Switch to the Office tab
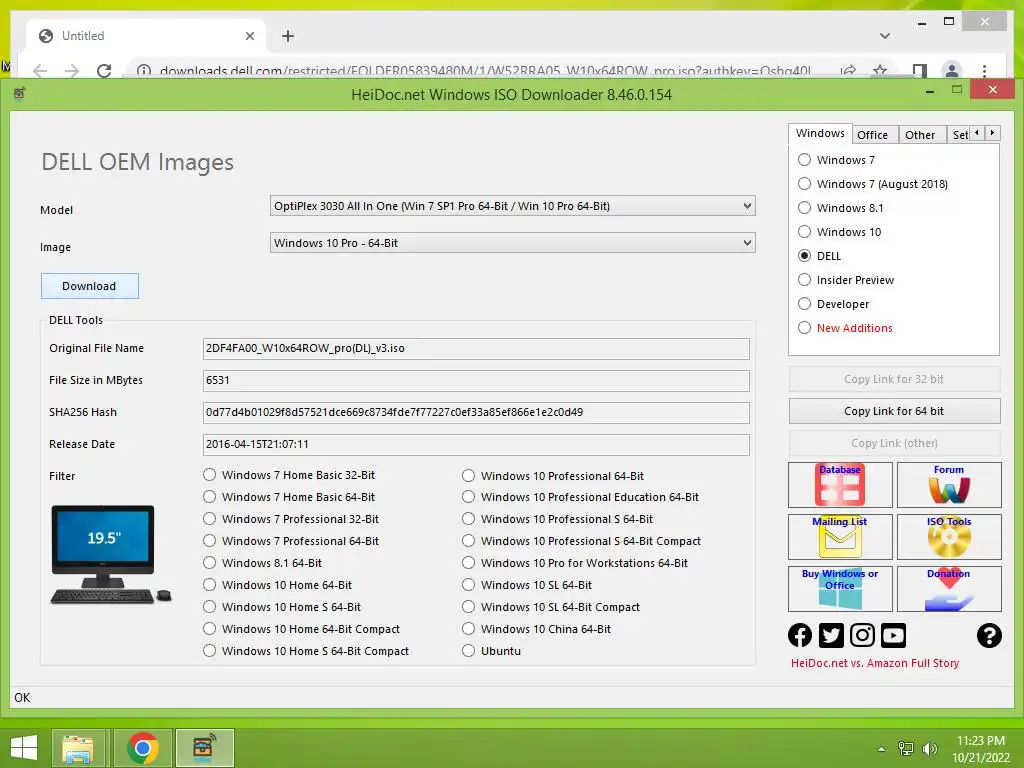This screenshot has width=1024, height=768. [872, 135]
